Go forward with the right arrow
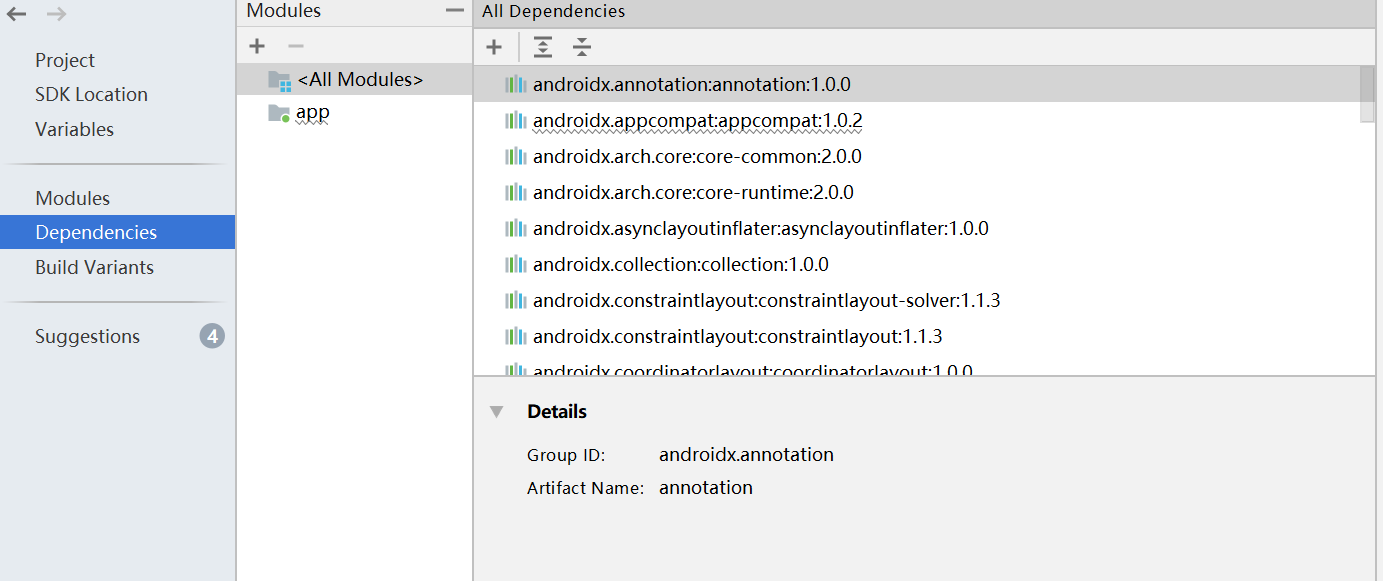The width and height of the screenshot is (1383, 581). (56, 14)
